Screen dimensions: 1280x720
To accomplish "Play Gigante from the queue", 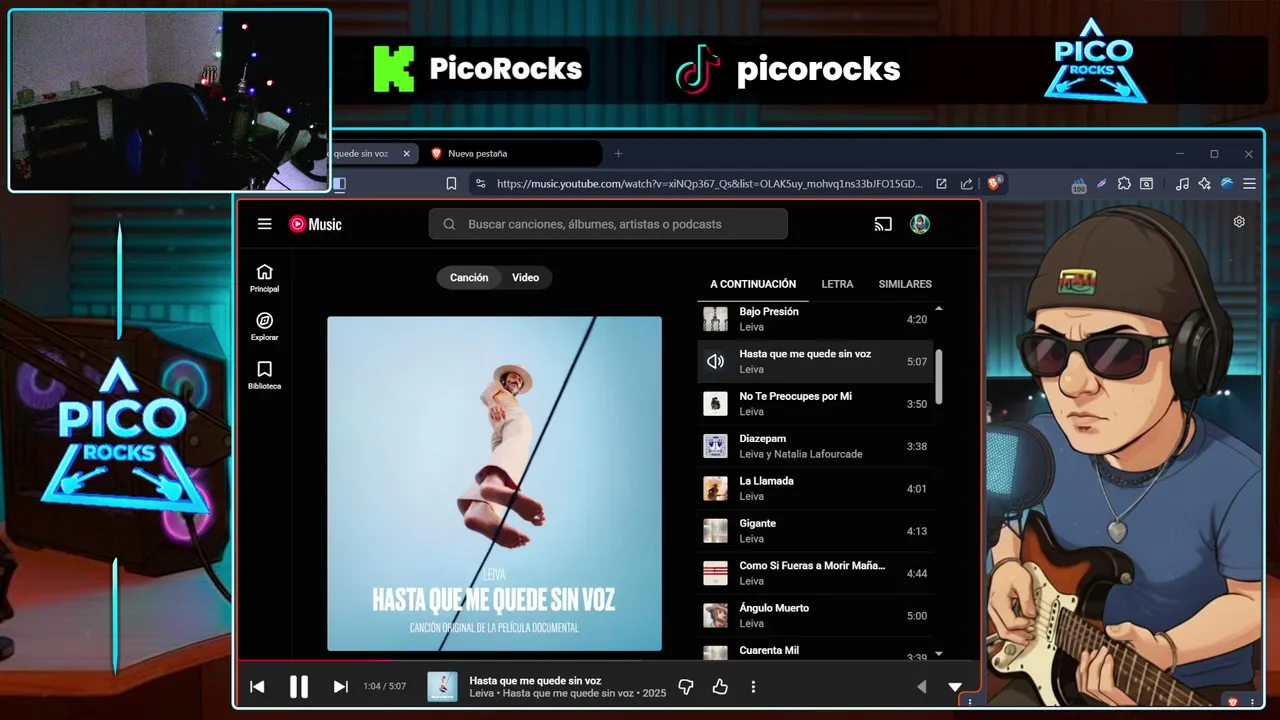I will coord(815,531).
